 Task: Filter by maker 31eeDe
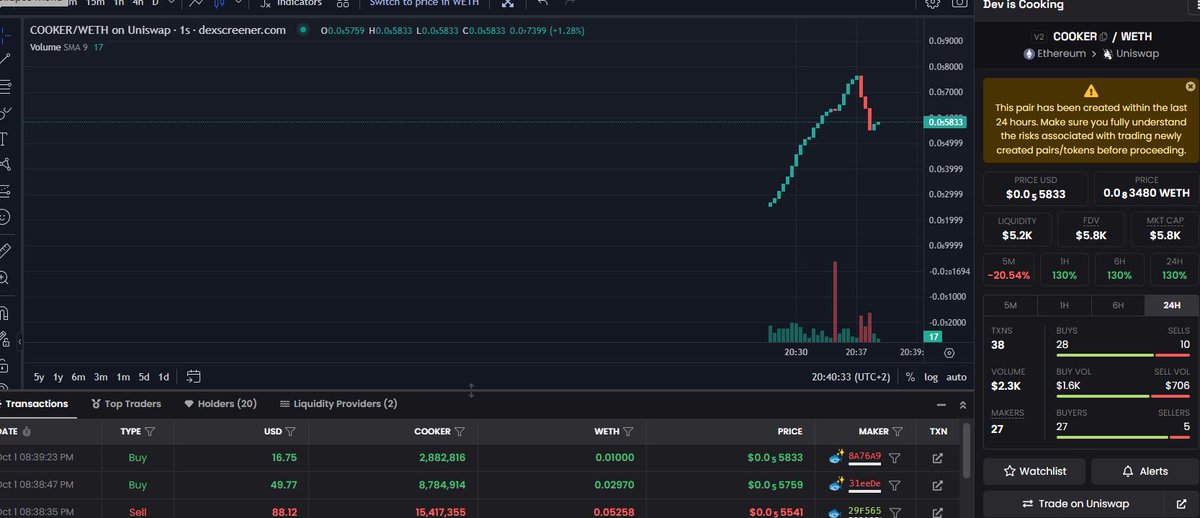pyautogui.click(x=895, y=484)
